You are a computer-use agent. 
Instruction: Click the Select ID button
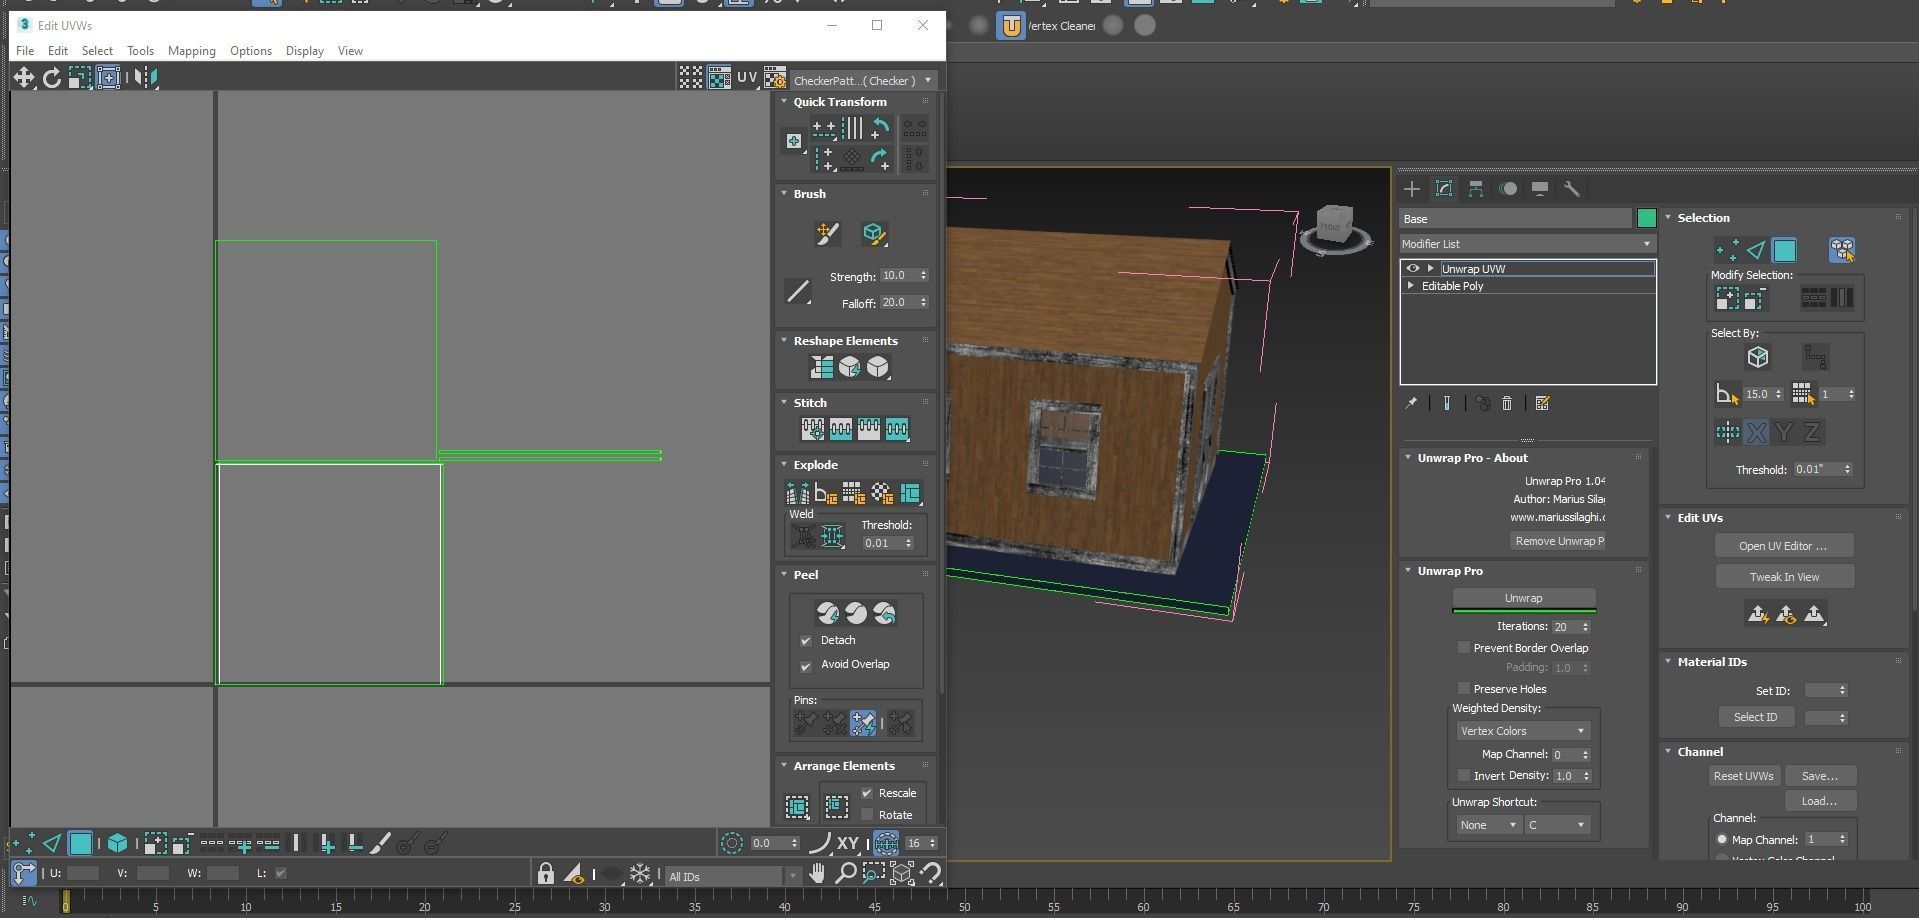click(x=1755, y=717)
